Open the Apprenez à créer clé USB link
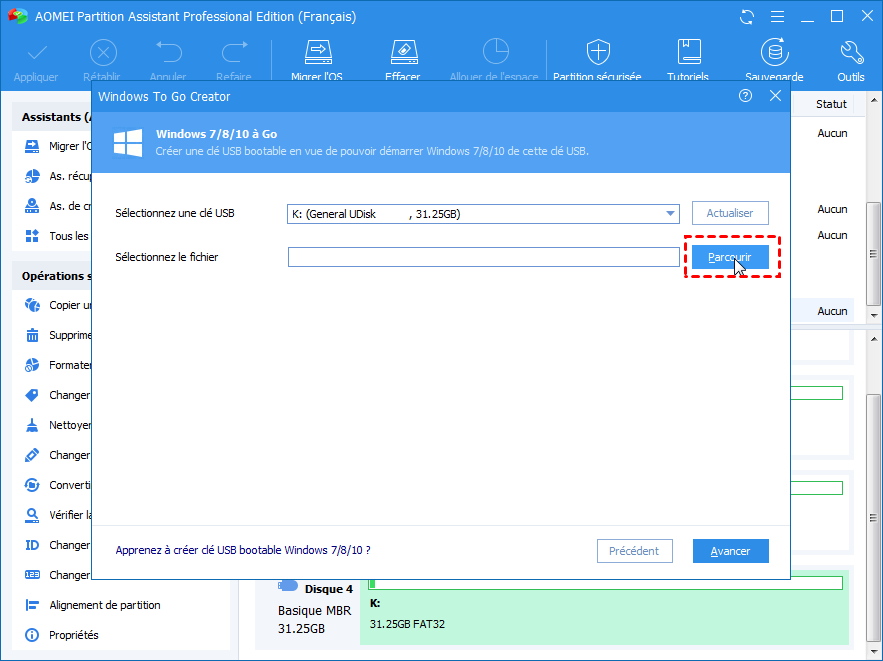Viewport: 883px width, 661px height. point(243,550)
